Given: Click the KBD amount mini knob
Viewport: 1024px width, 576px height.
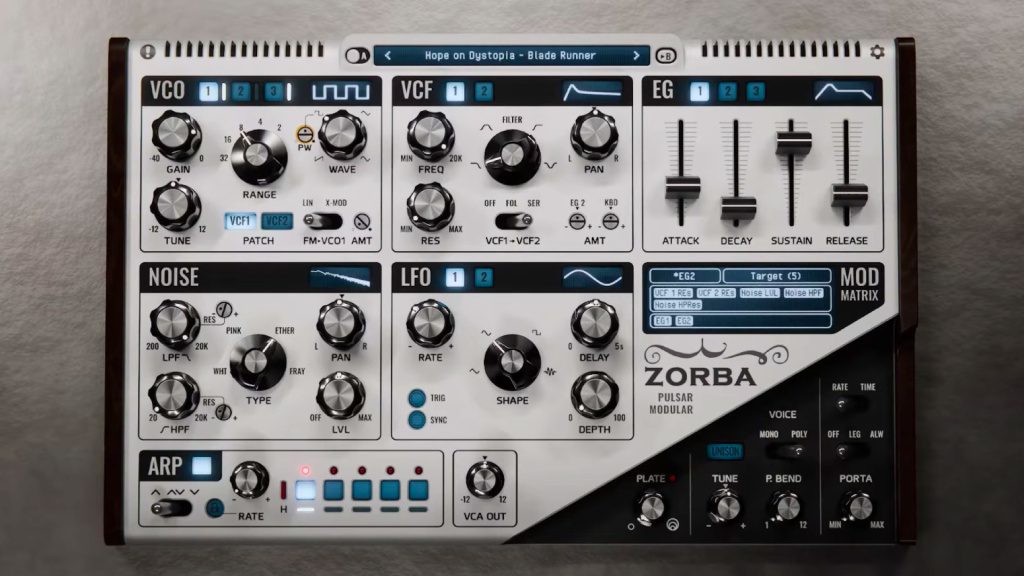Looking at the screenshot, I should [611, 222].
